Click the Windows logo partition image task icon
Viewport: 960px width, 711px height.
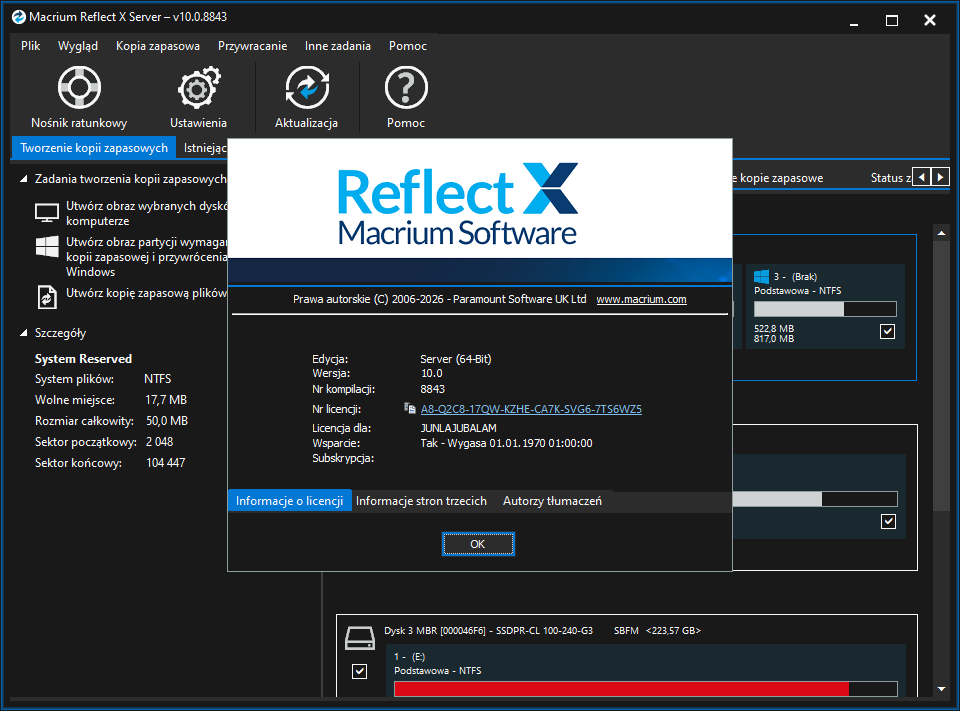tap(47, 247)
